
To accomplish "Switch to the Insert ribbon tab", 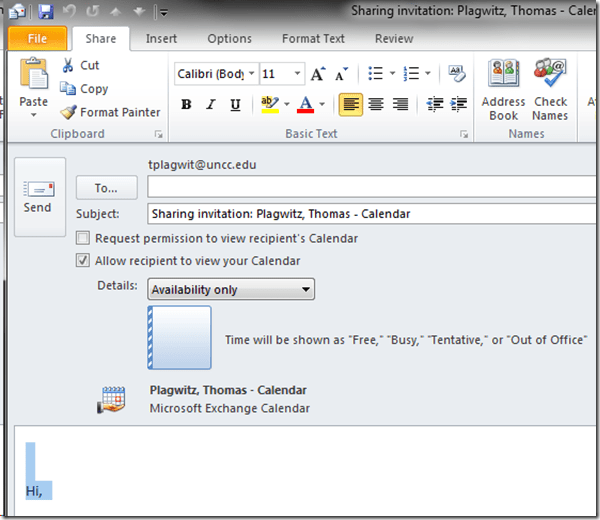I will pyautogui.click(x=161, y=39).
